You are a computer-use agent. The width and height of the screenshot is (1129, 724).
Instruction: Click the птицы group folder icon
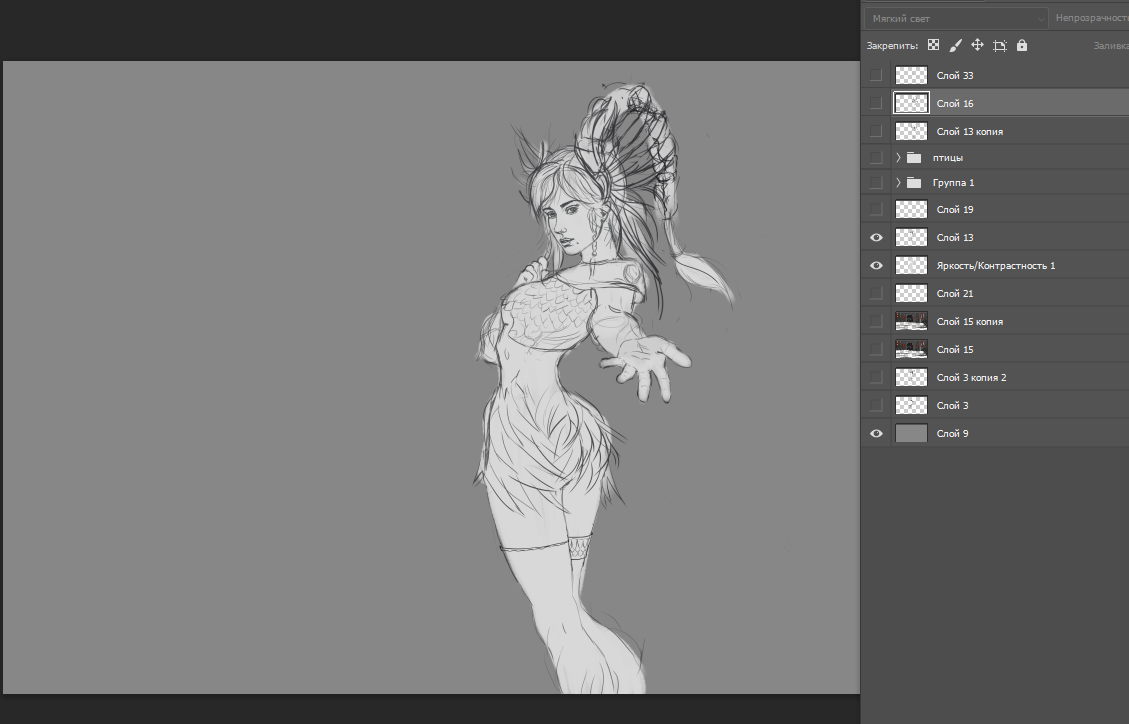(x=914, y=158)
